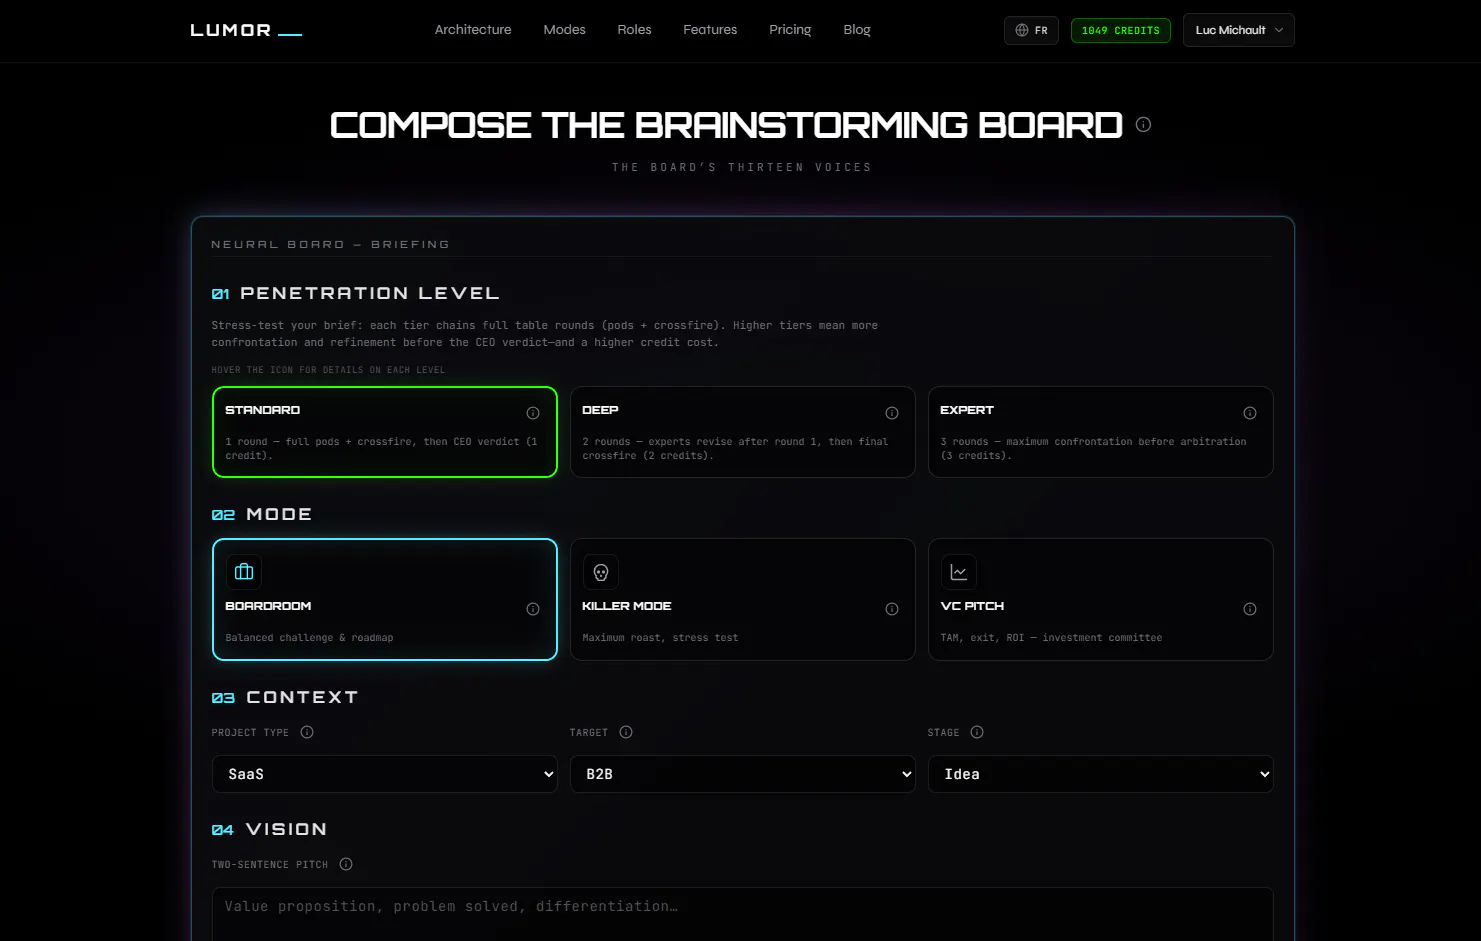This screenshot has width=1481, height=941.
Task: Click the info icon on the Expert card
Action: [x=1250, y=413]
